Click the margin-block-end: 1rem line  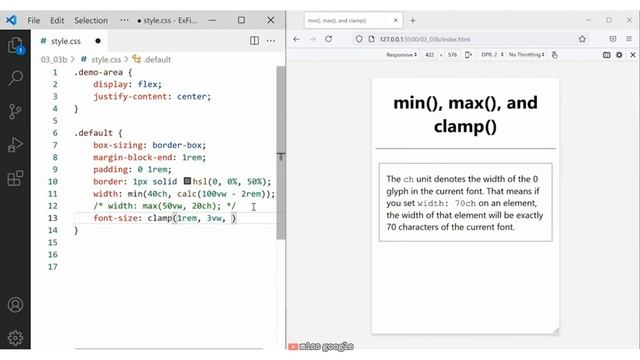click(149, 157)
